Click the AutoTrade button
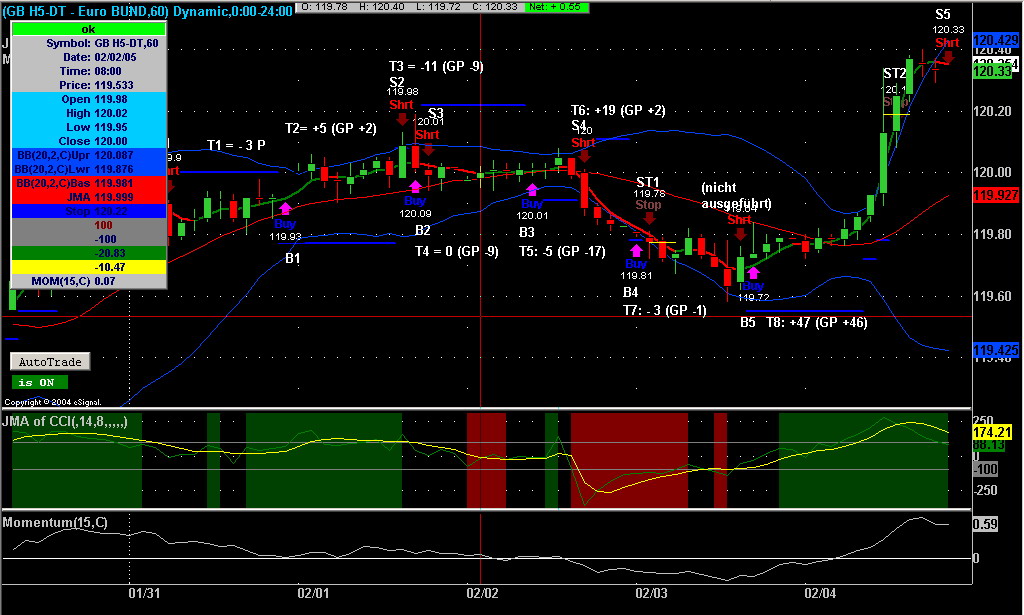The width and height of the screenshot is (1024, 615). (x=50, y=362)
